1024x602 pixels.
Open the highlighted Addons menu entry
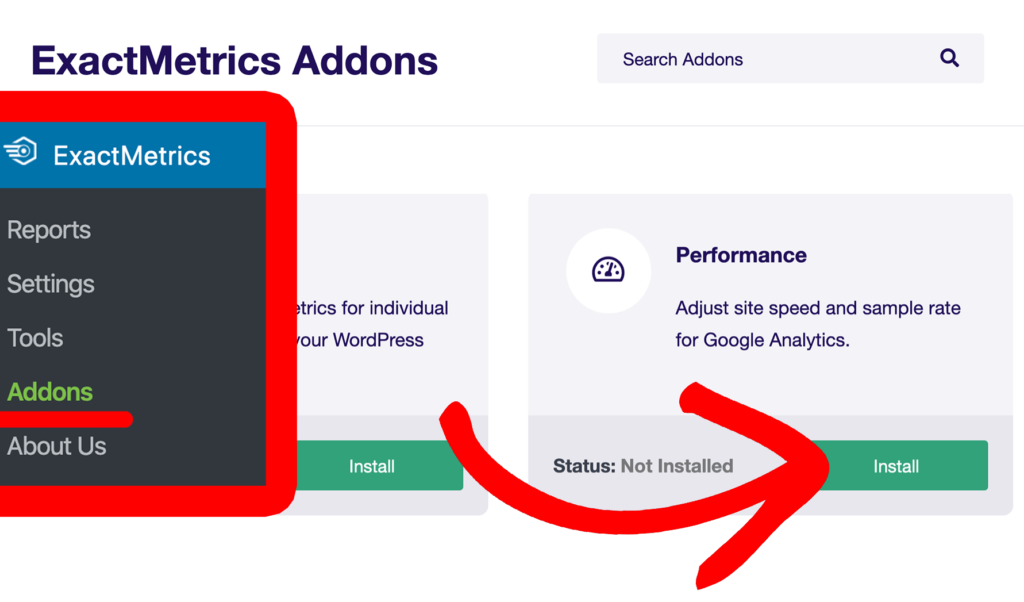point(49,392)
